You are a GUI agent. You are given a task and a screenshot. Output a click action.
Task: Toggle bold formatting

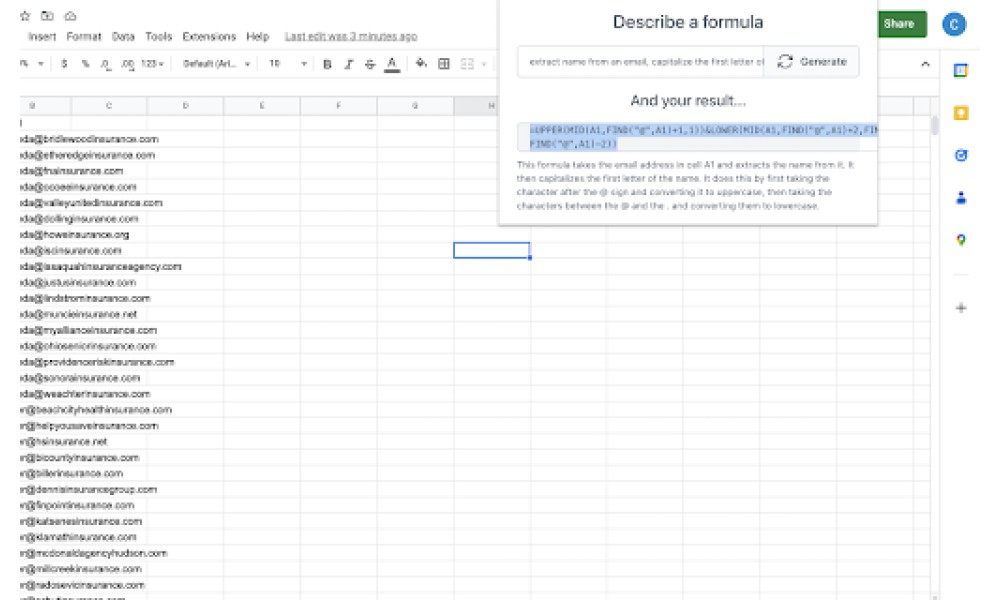click(x=327, y=64)
